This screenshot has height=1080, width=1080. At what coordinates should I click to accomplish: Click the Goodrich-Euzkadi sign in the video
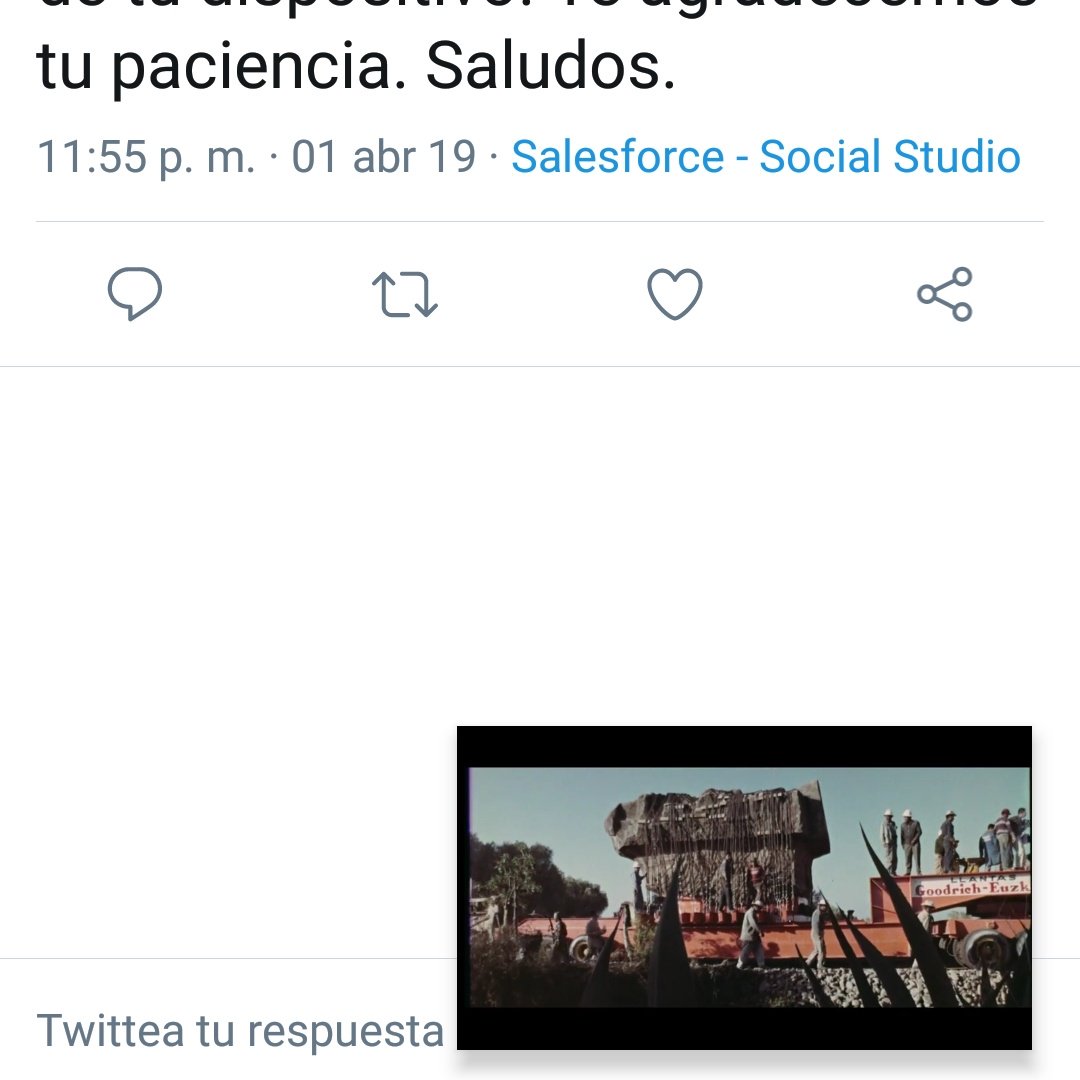point(972,888)
